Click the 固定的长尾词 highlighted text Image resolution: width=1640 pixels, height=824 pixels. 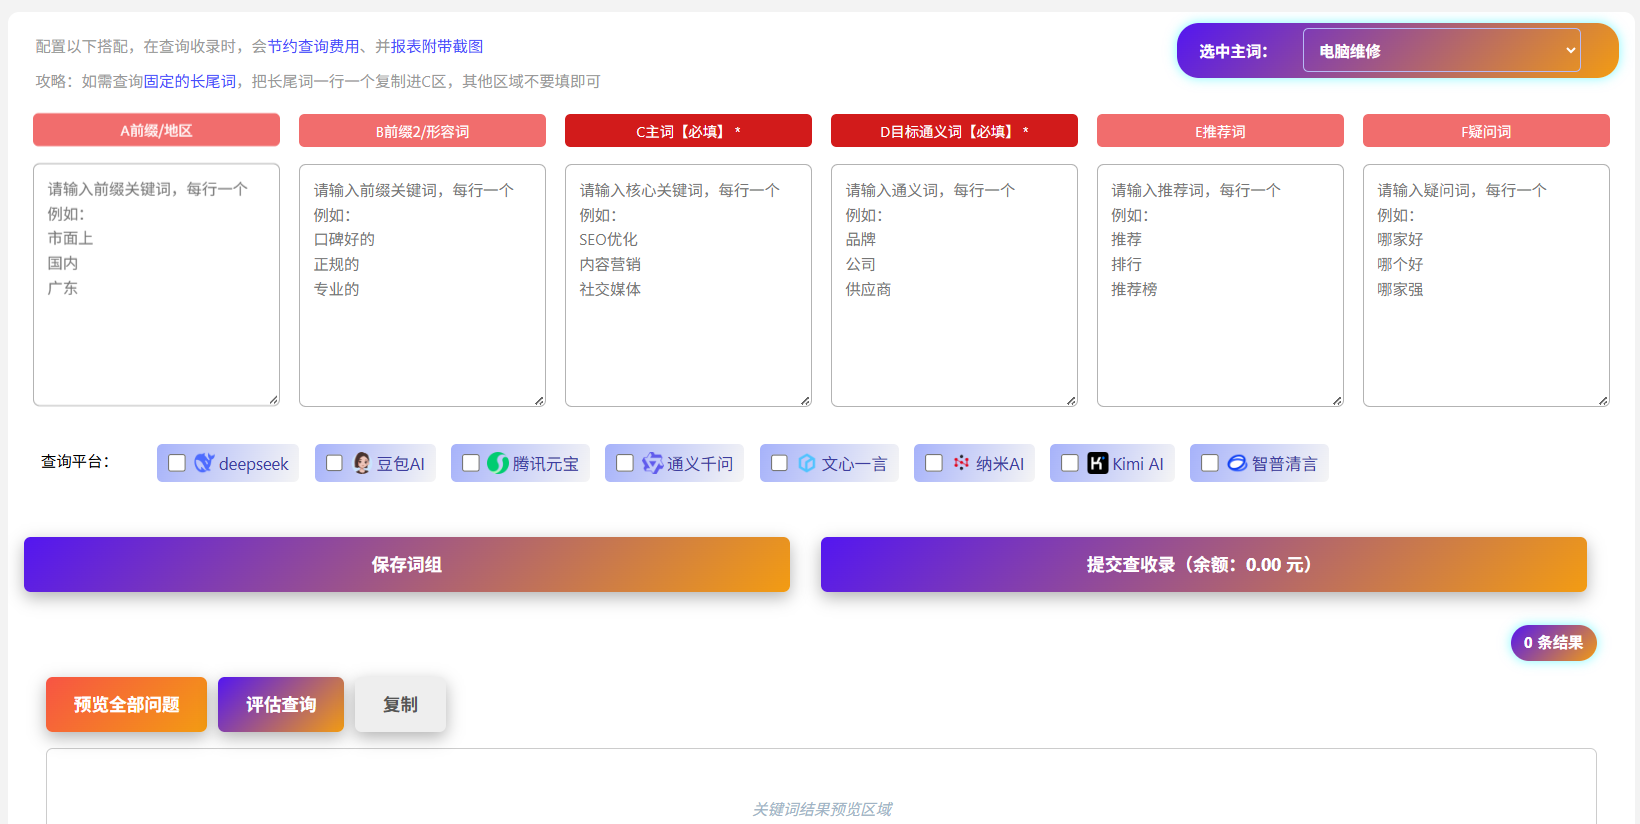point(190,81)
